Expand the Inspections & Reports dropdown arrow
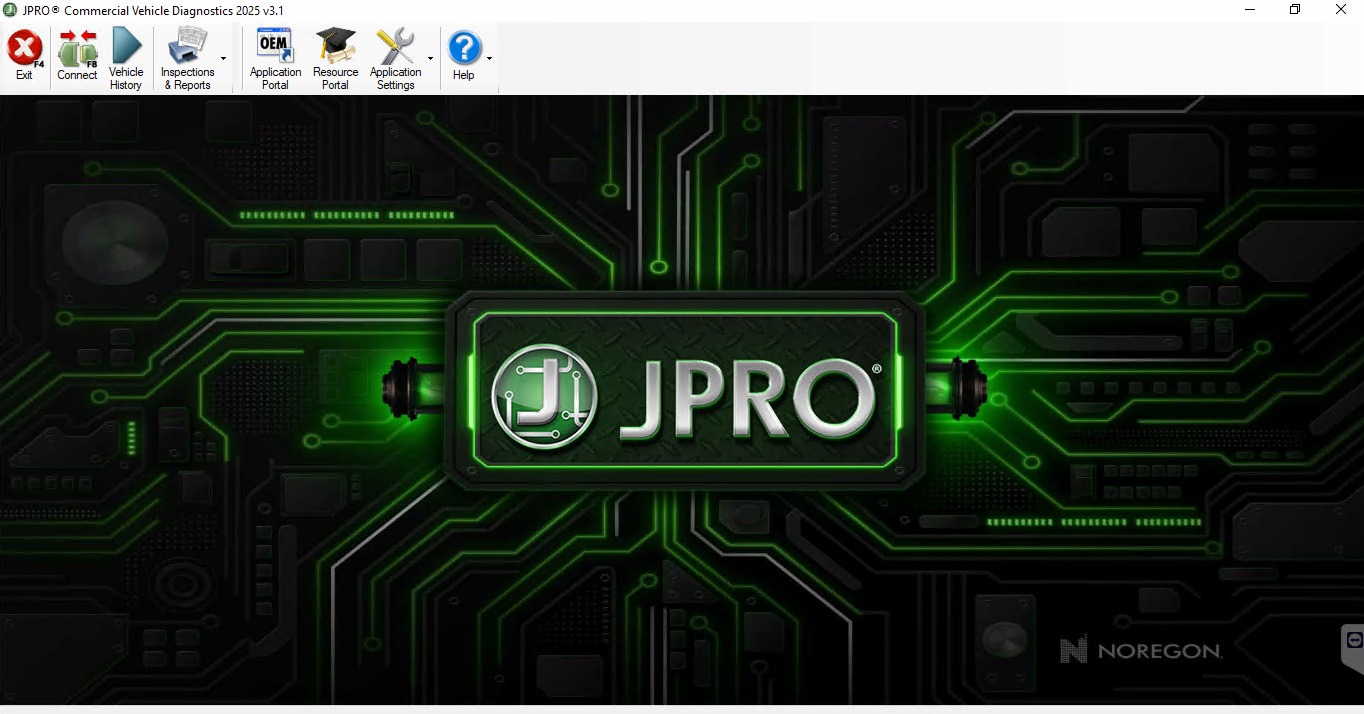 223,59
